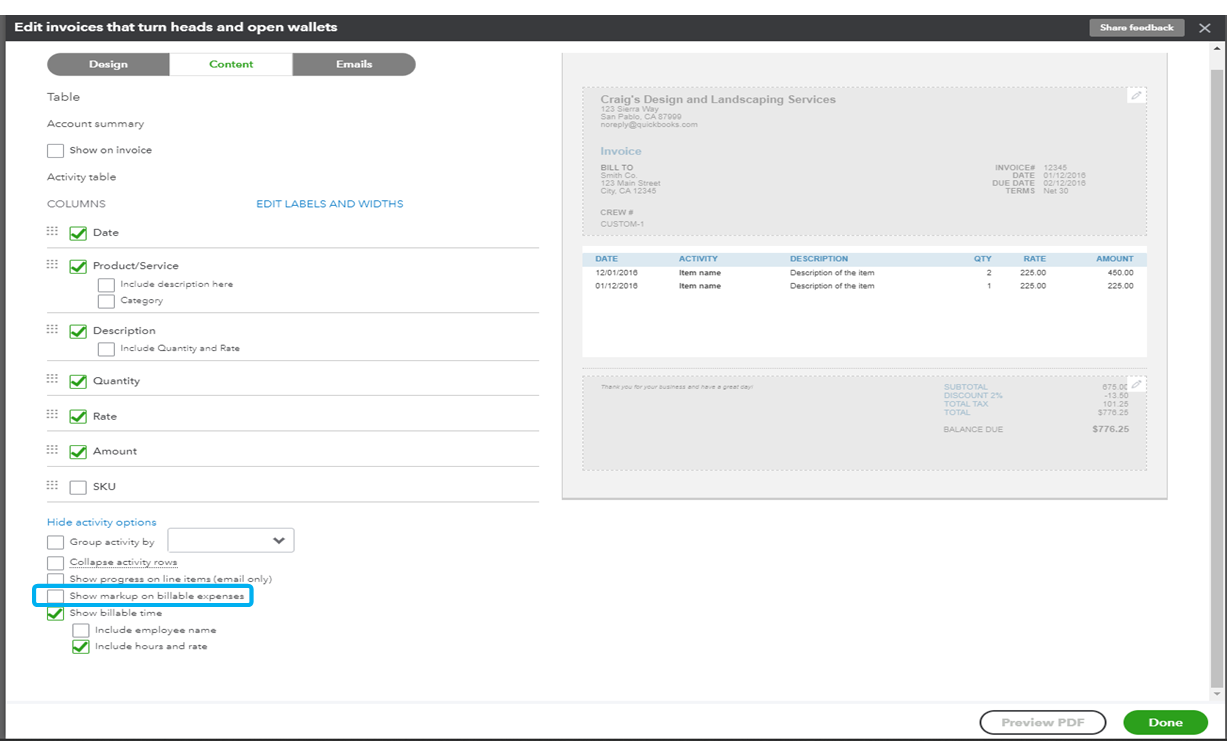Image resolution: width=1229 pixels, height=748 pixels.
Task: Click the ACTIVITY column header in preview
Action: tap(698, 259)
